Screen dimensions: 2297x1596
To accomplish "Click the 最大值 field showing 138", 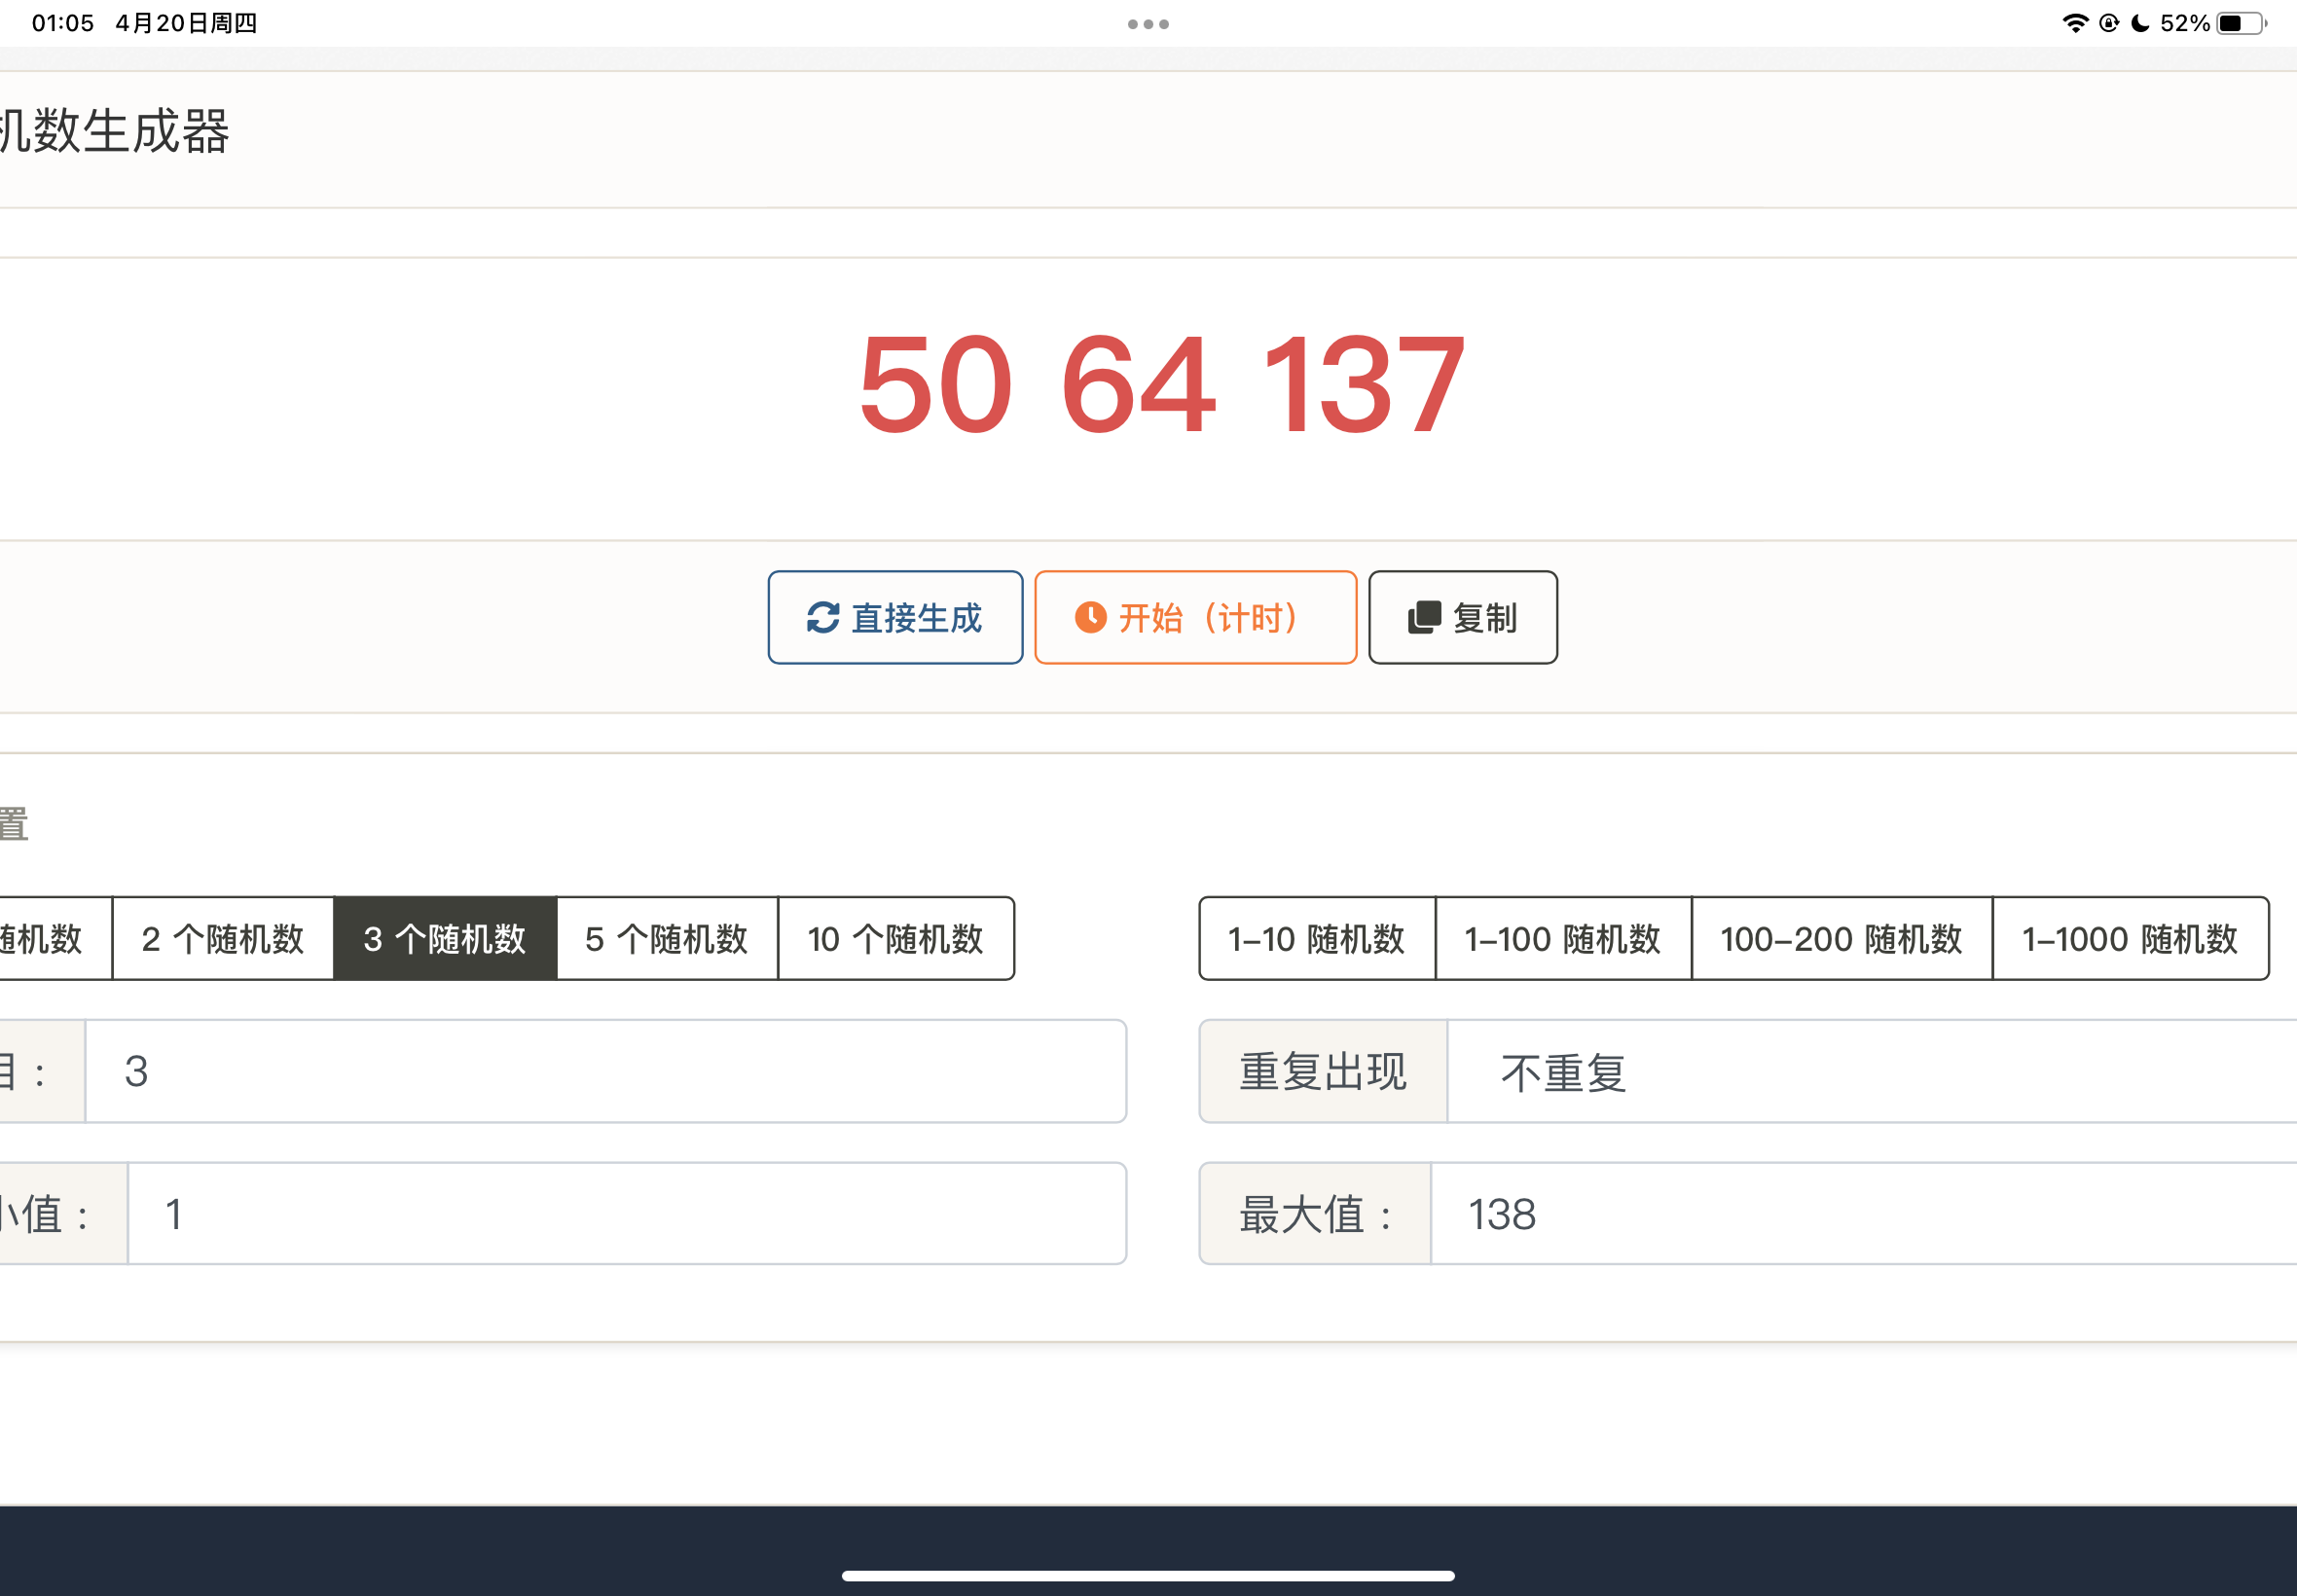I will pos(1864,1214).
